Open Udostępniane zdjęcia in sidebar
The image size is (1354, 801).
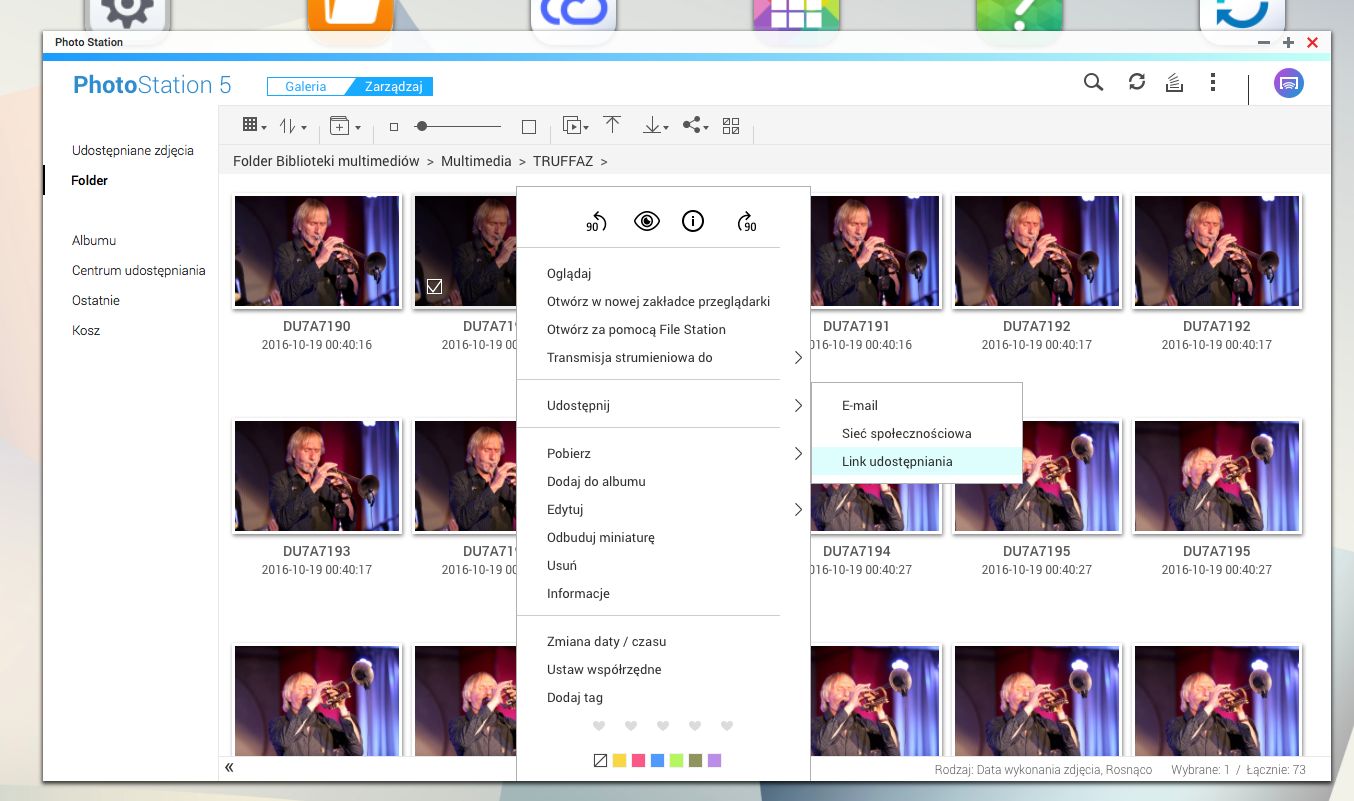[133, 150]
